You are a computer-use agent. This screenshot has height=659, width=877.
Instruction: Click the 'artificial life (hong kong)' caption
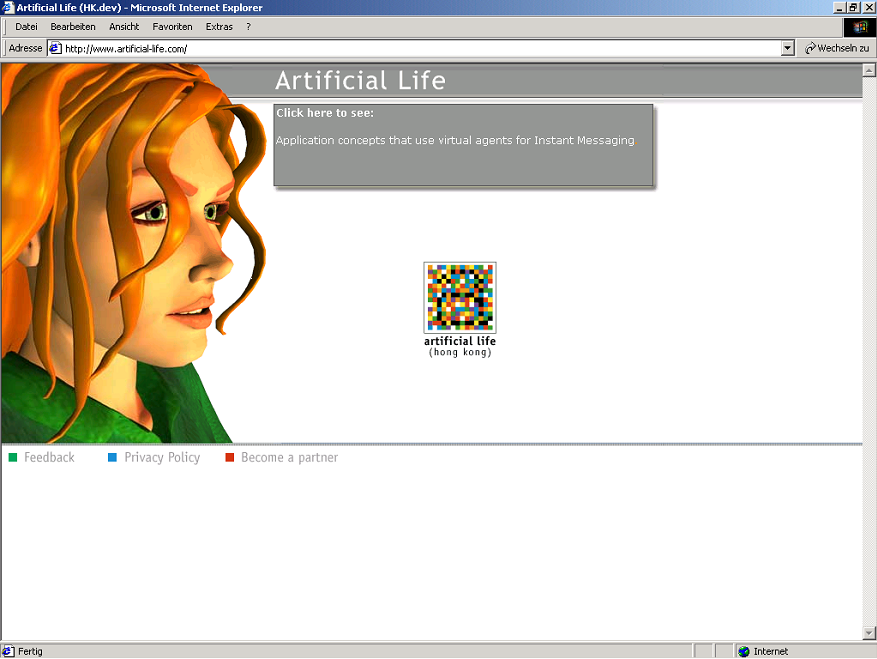coord(460,346)
